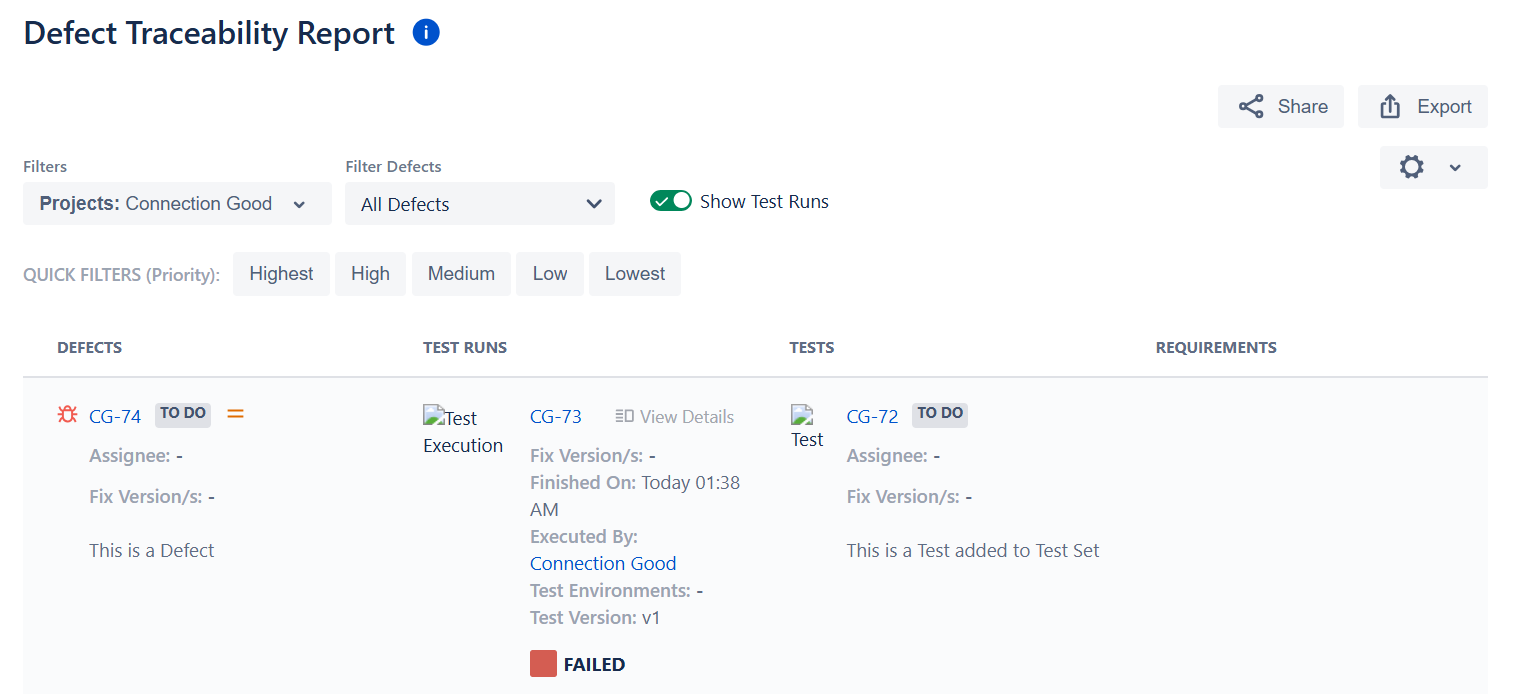The height and width of the screenshot is (694, 1528).
Task: Open View Details for test run CG-73
Action: point(675,416)
